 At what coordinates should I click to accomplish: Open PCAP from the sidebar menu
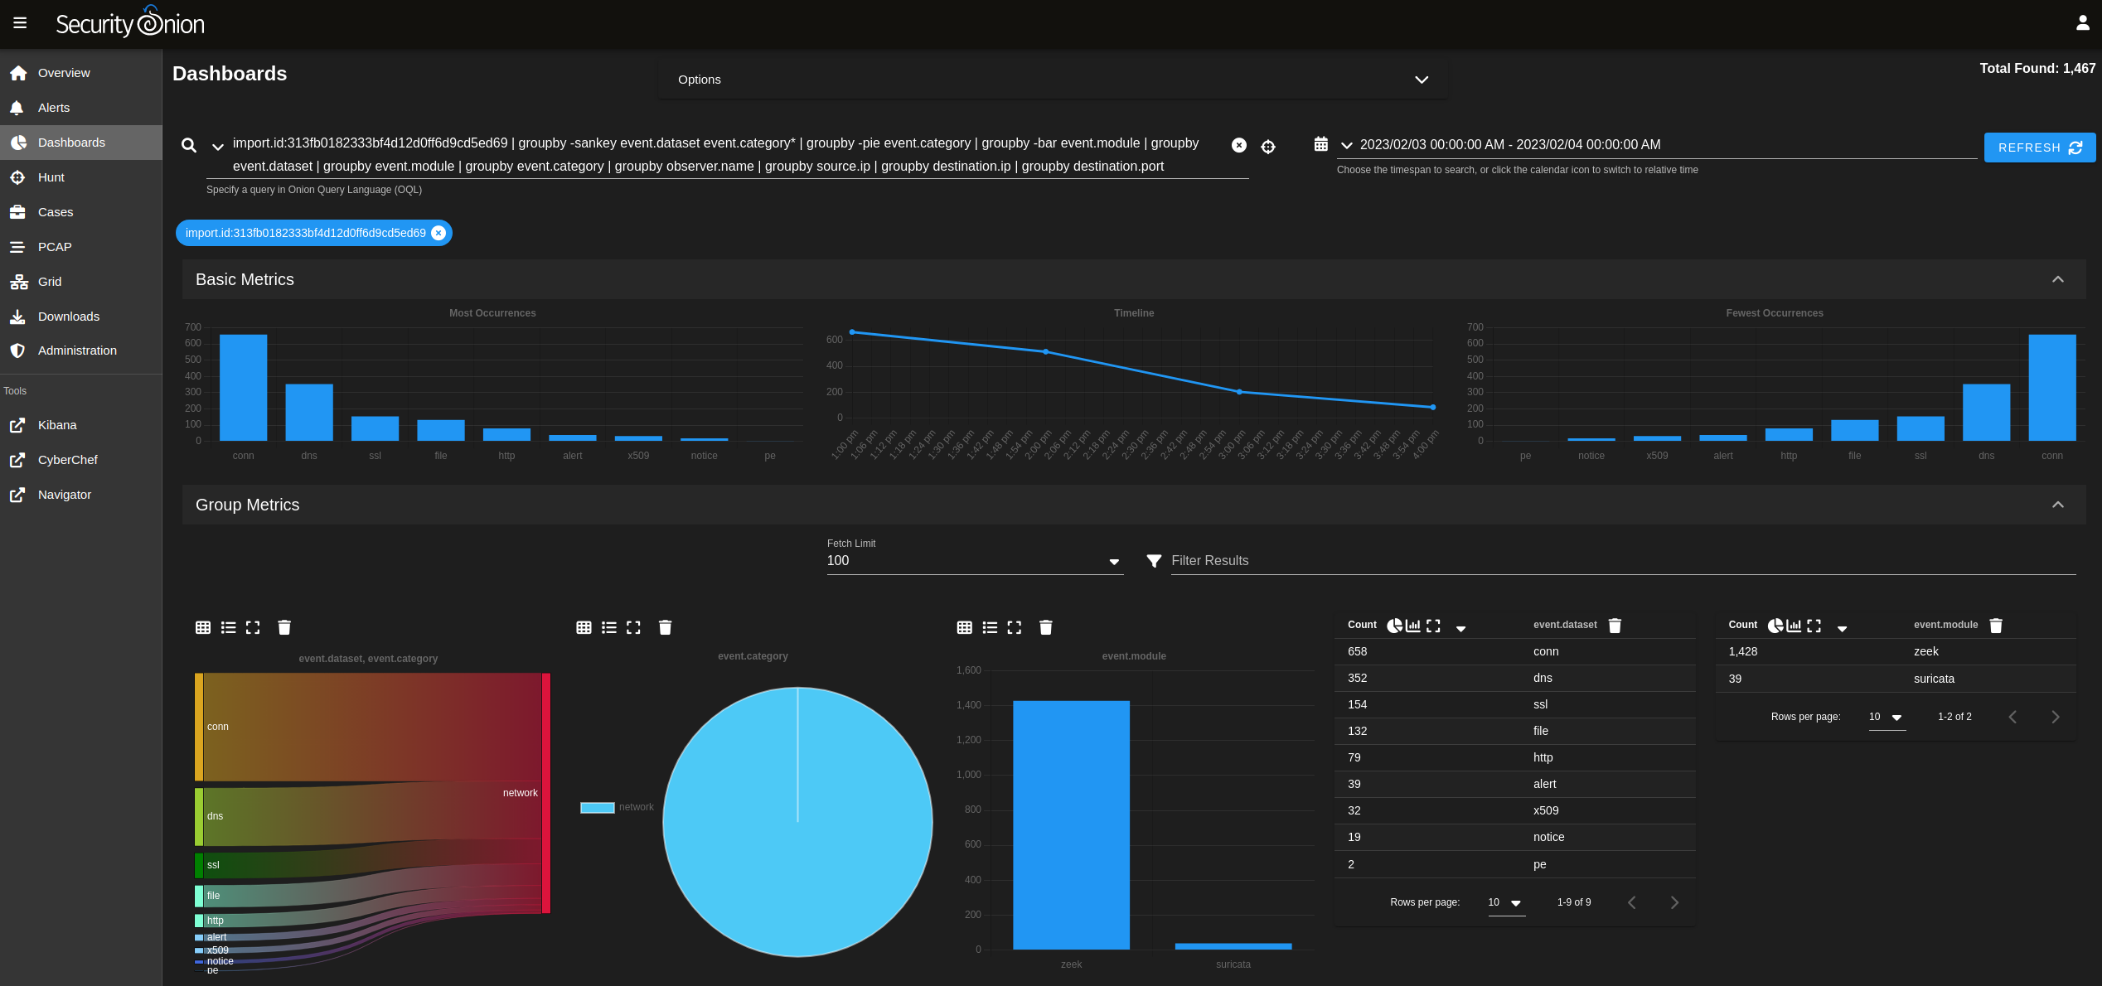pyautogui.click(x=55, y=247)
